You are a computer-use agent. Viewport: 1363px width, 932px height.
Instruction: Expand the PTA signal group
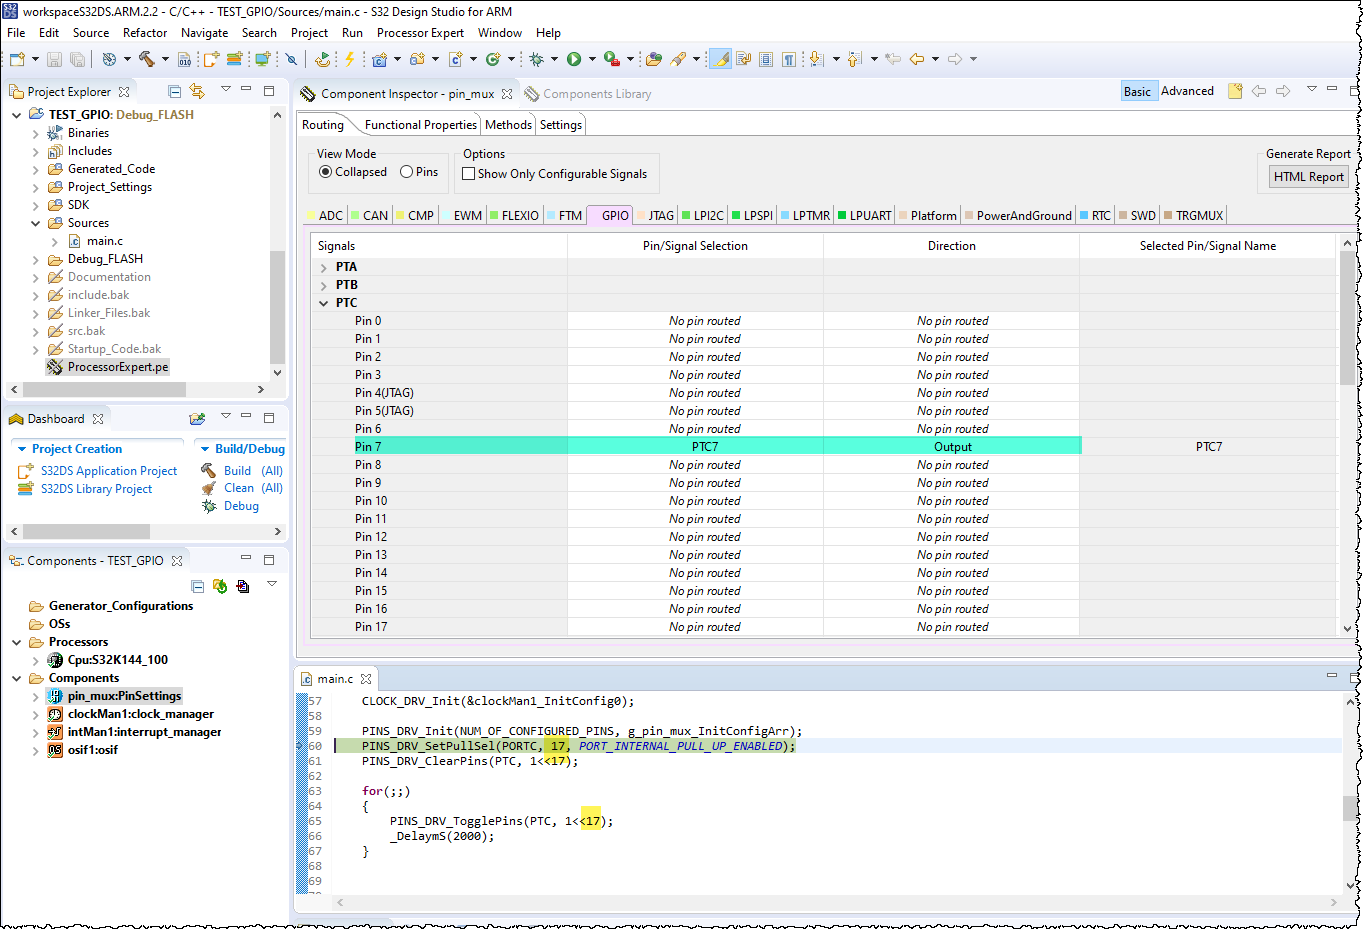click(x=324, y=267)
